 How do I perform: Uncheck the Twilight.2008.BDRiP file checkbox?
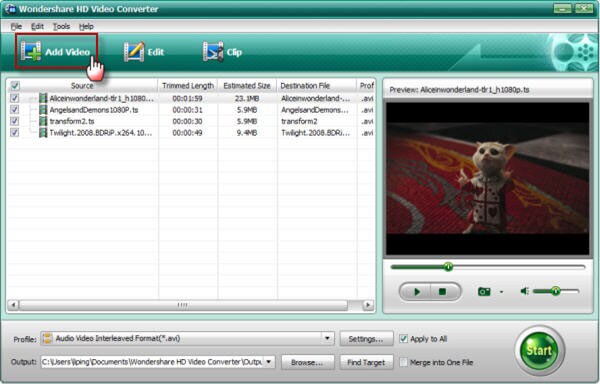pos(14,133)
